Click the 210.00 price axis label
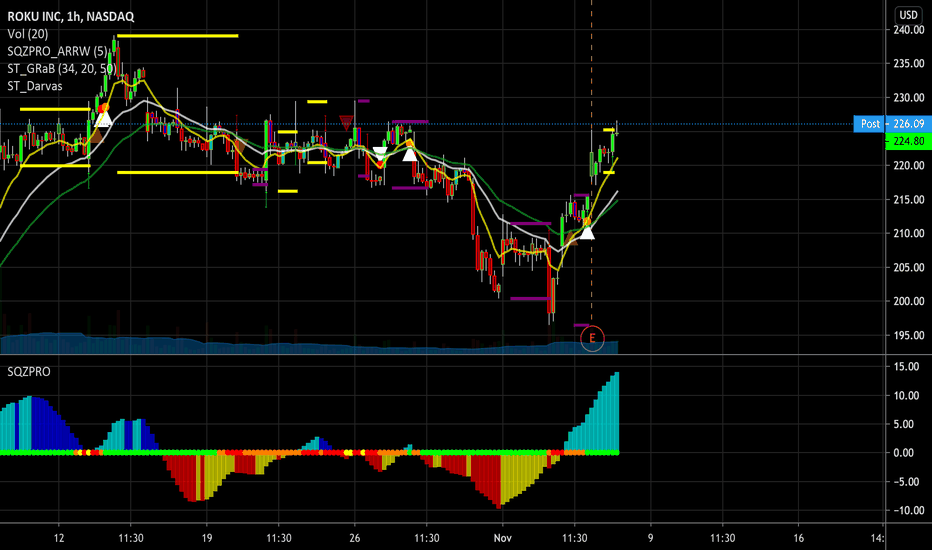Image resolution: width=932 pixels, height=550 pixels. (909, 233)
